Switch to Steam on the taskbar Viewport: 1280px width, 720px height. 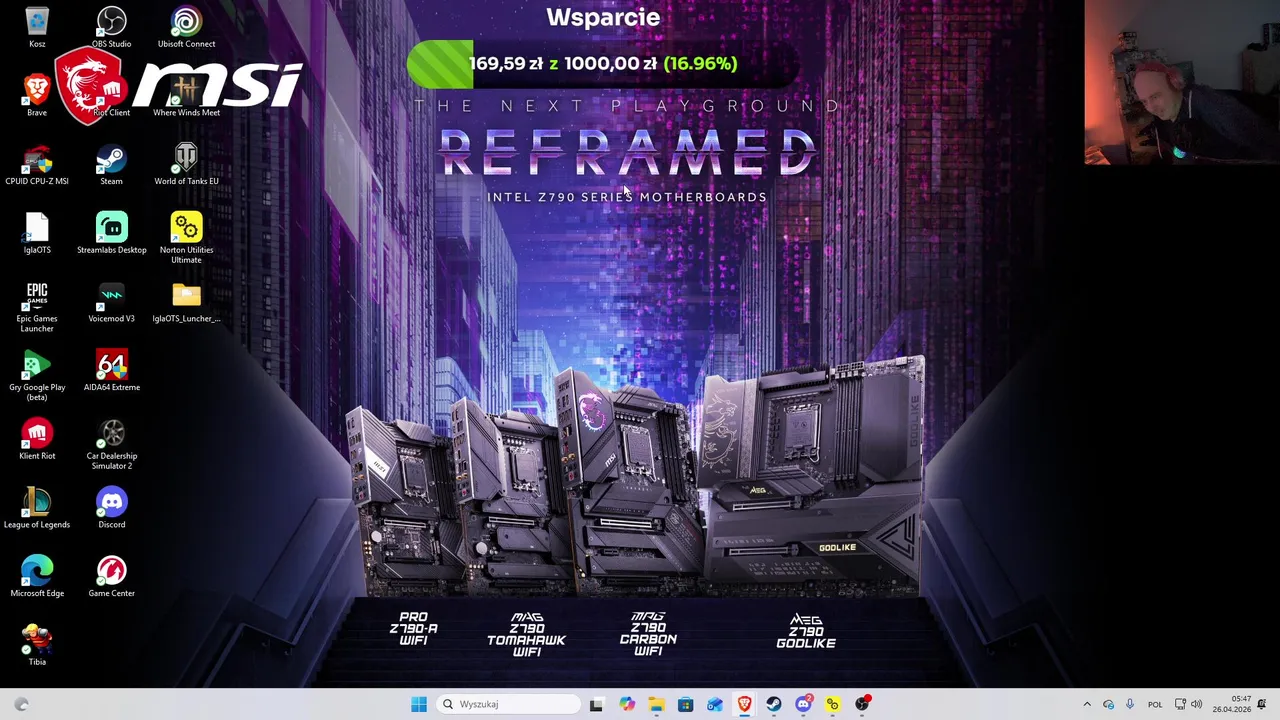pyautogui.click(x=773, y=704)
